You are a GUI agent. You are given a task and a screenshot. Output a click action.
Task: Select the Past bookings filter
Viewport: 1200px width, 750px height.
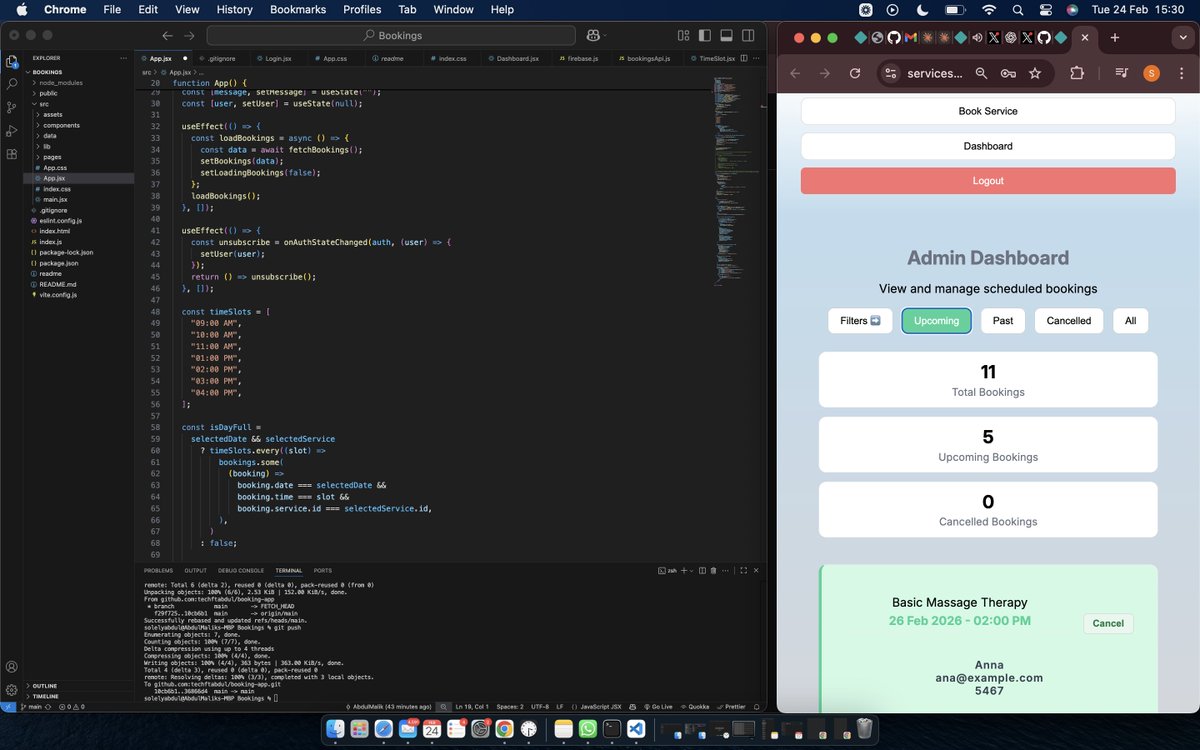(1003, 321)
